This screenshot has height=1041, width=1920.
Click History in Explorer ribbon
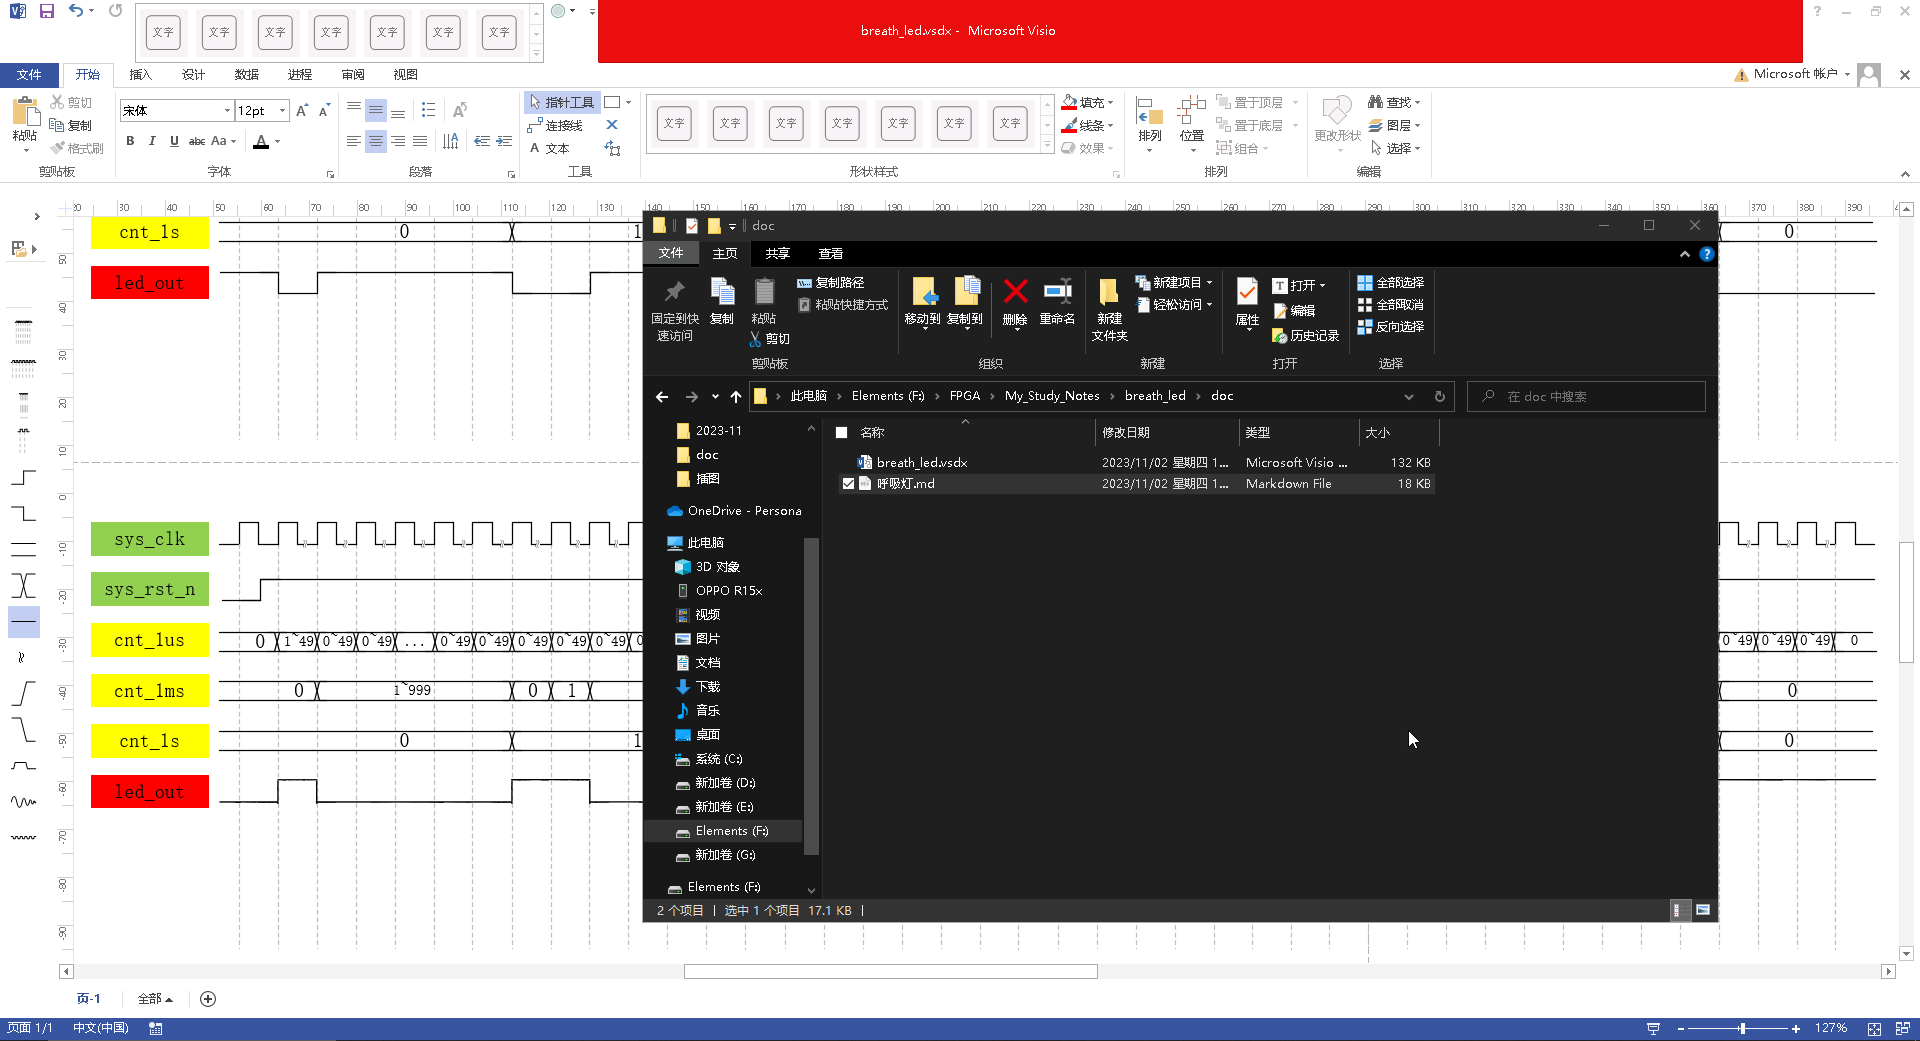pos(1306,336)
